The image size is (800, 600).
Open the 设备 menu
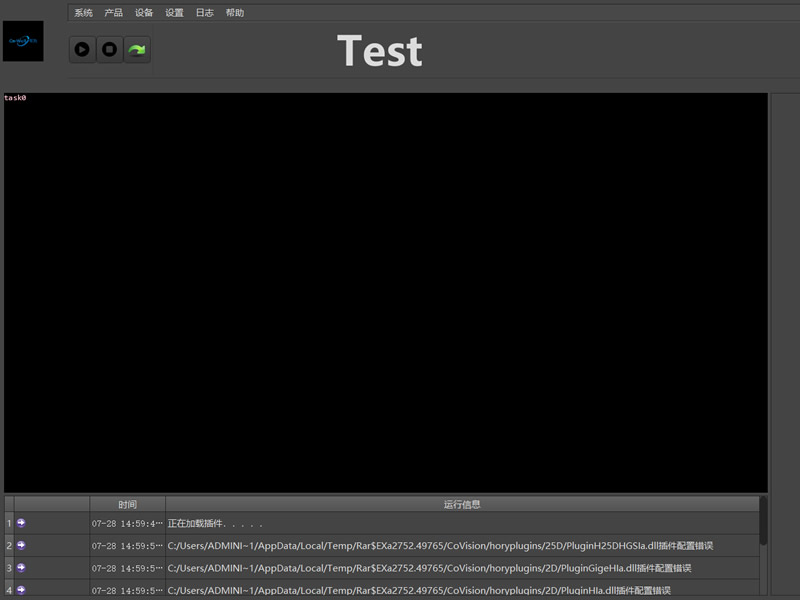point(144,13)
